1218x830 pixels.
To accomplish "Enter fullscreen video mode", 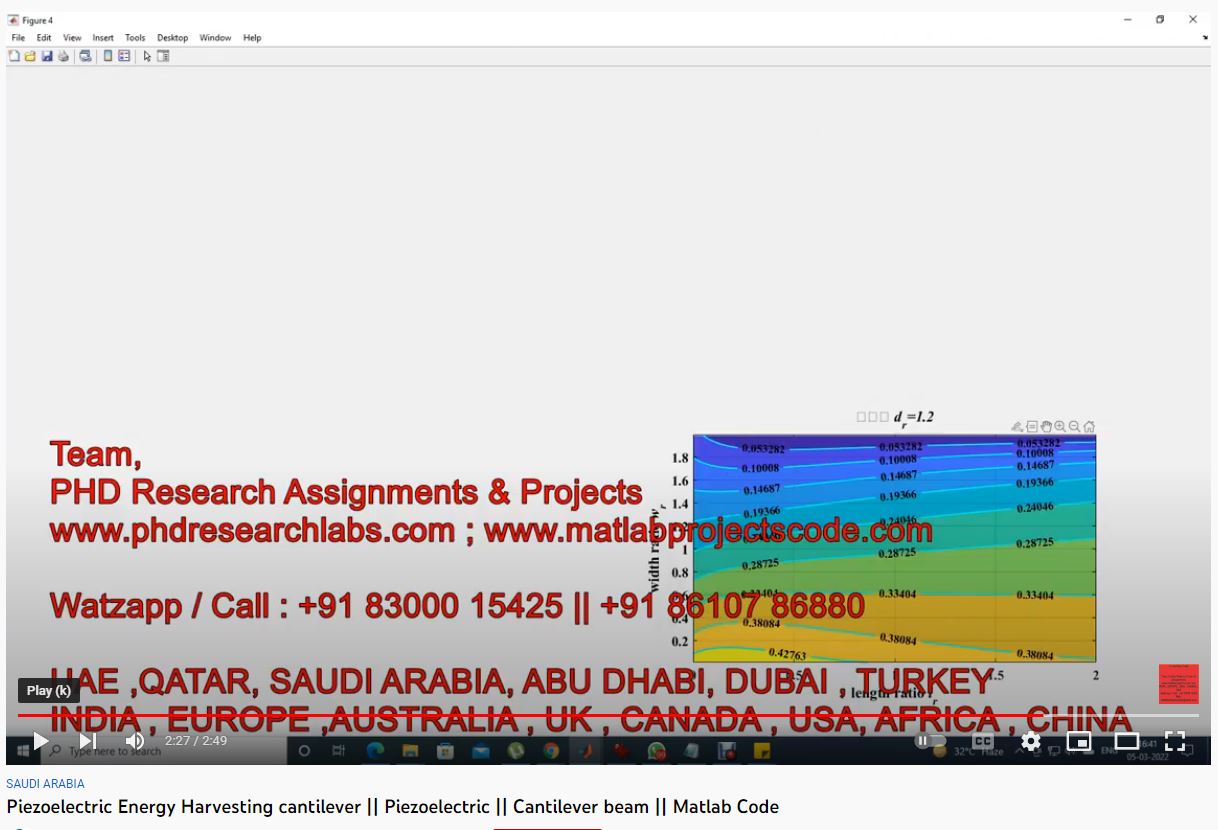I will pos(1175,741).
